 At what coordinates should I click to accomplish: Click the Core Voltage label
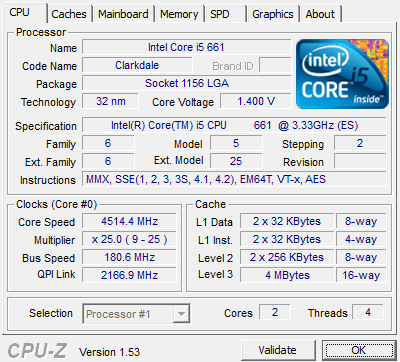(x=183, y=102)
